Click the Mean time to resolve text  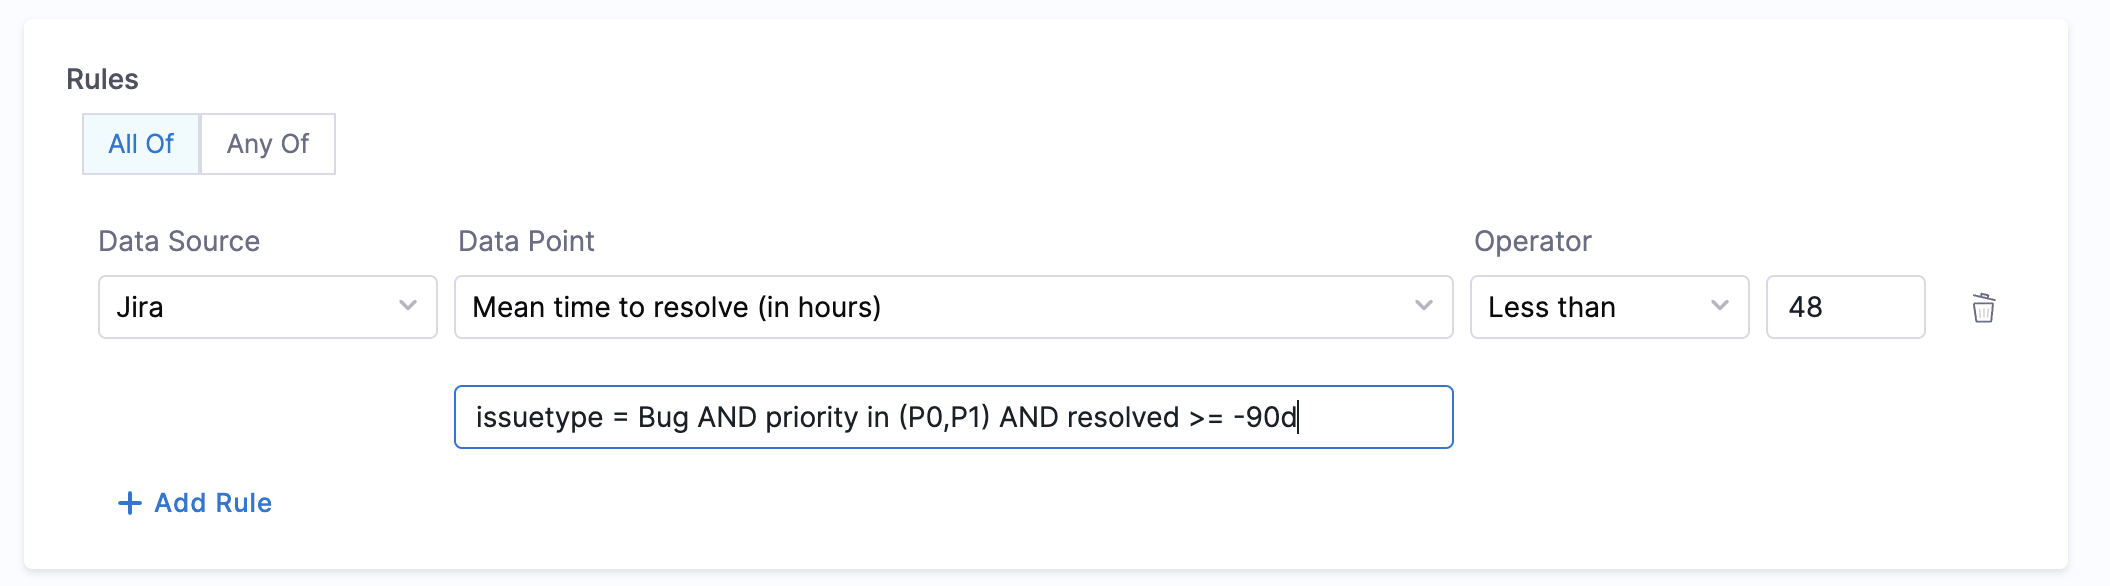coord(676,307)
